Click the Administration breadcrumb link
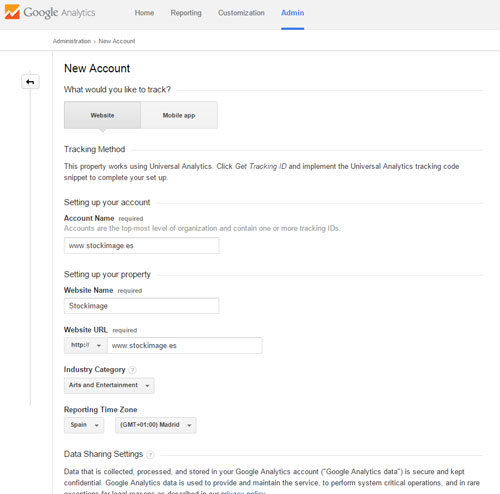Viewport: 500px width, 494px height. pyautogui.click(x=72, y=41)
